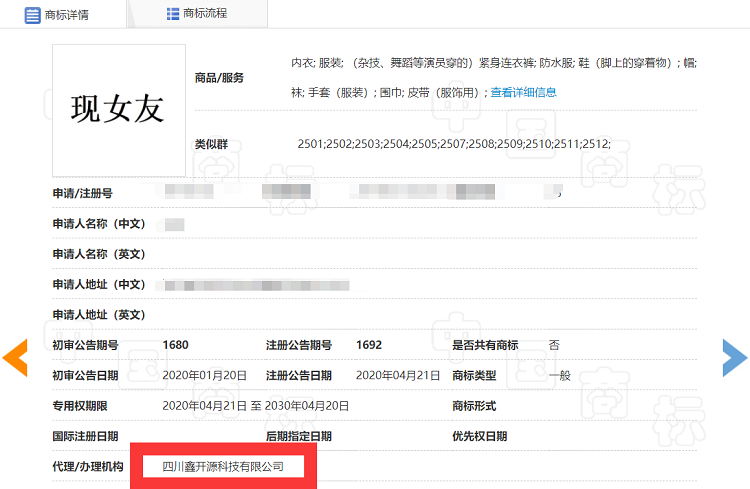The image size is (750, 489).
Task: Open the 查看详细信息 link
Action: tap(523, 93)
